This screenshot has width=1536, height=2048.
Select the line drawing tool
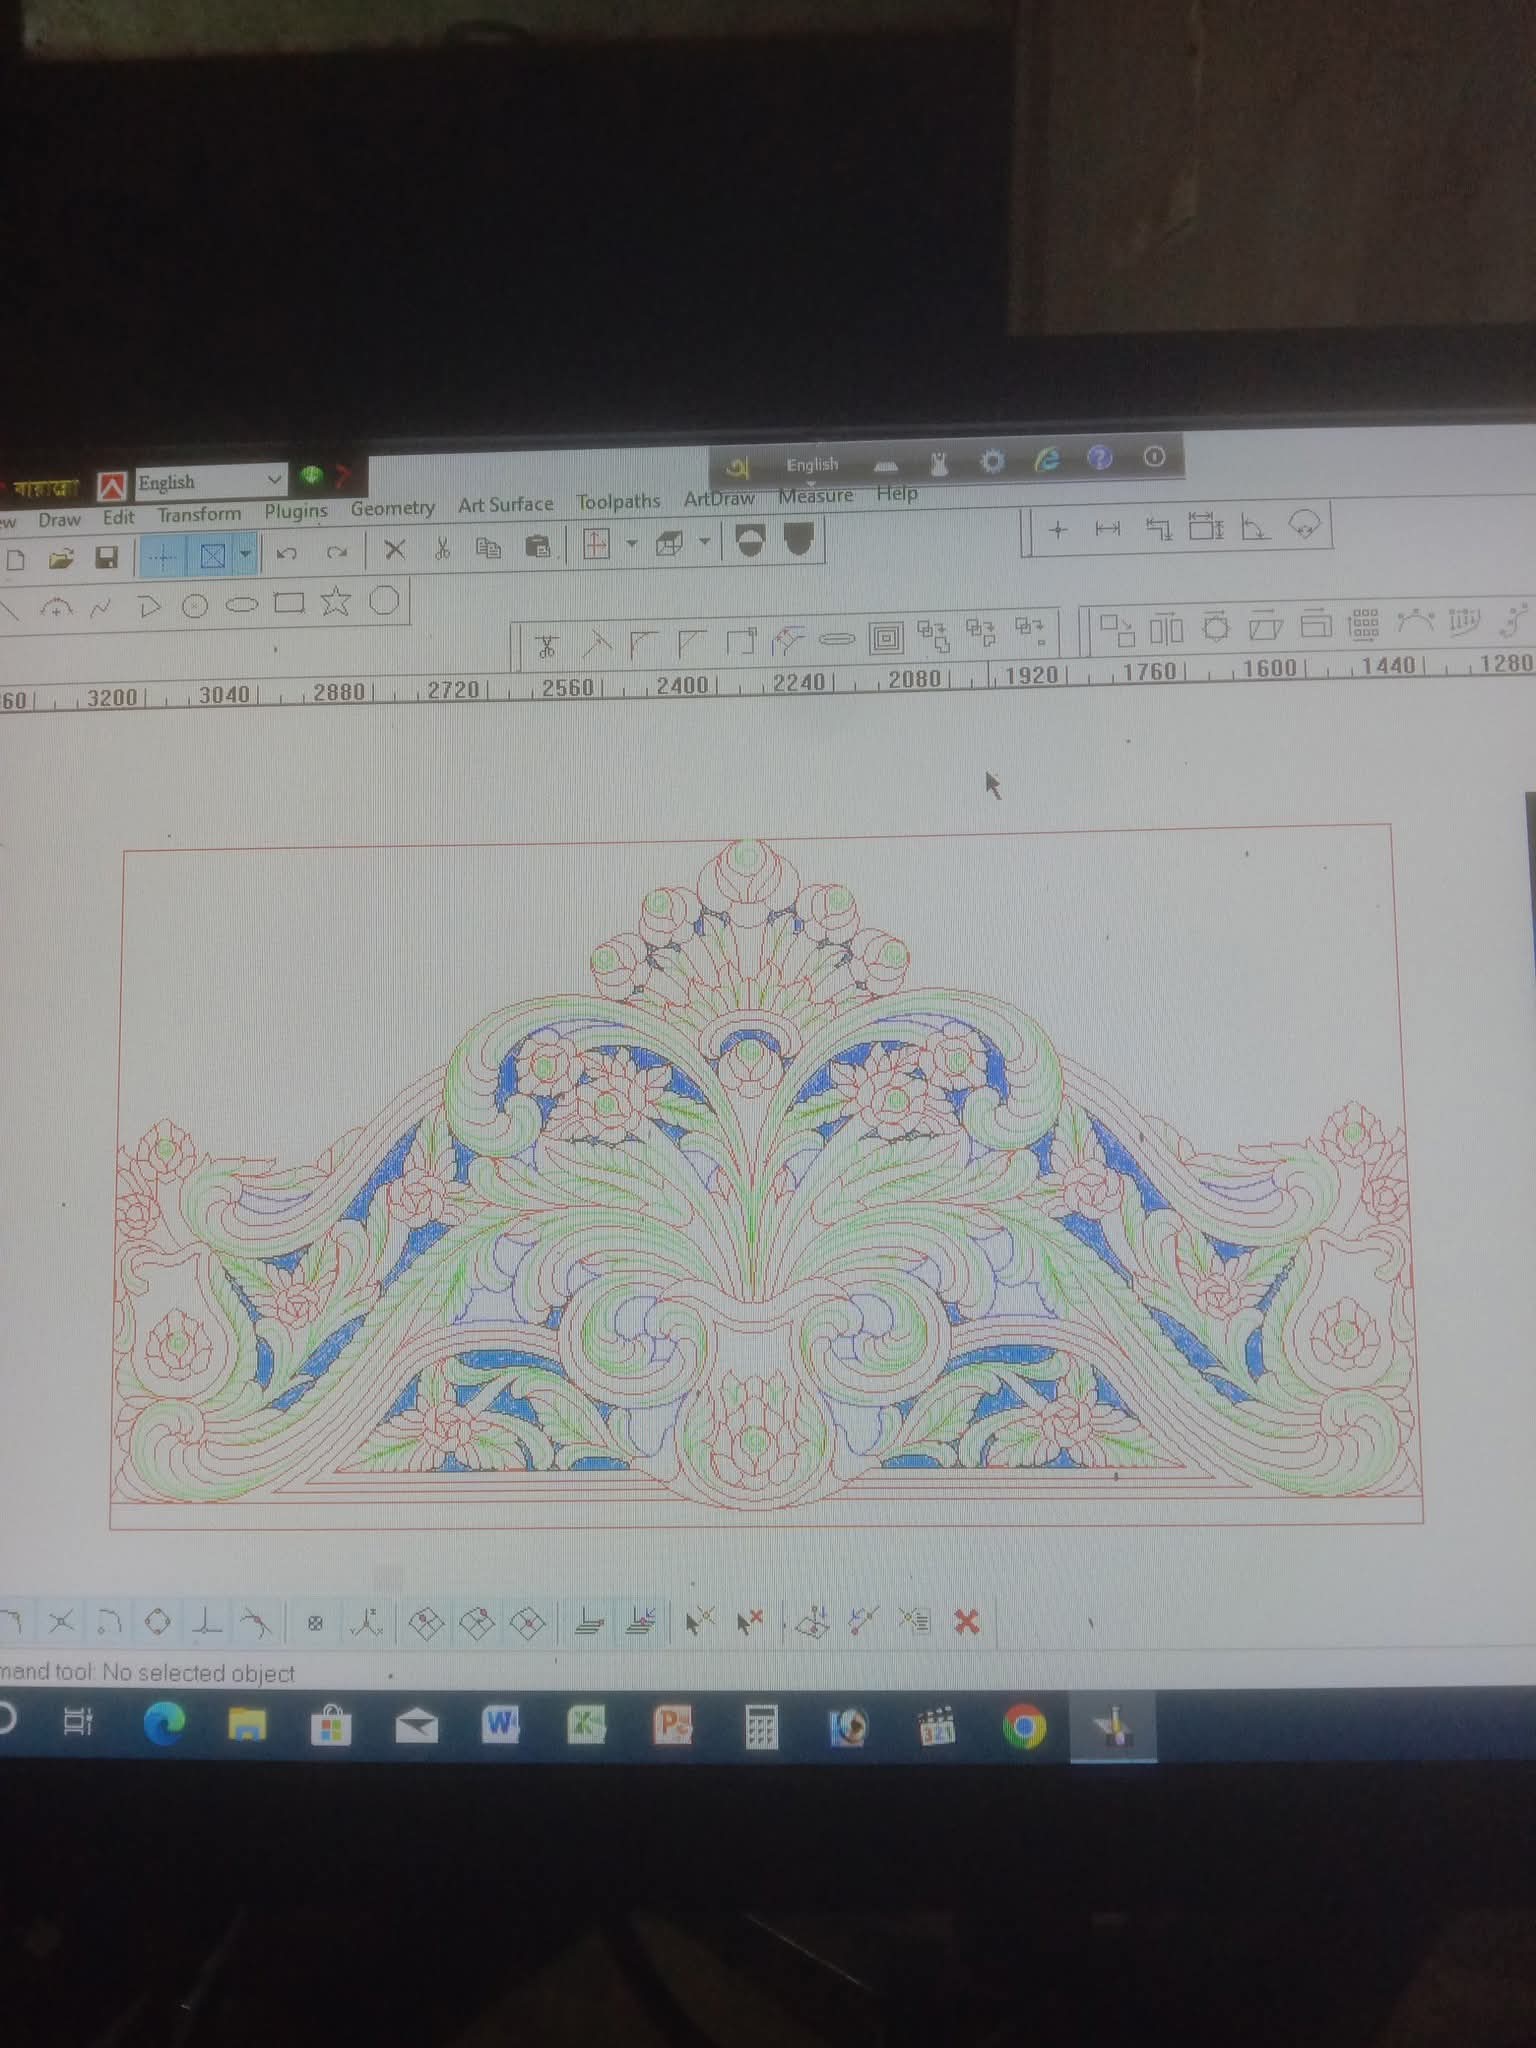(x=10, y=609)
